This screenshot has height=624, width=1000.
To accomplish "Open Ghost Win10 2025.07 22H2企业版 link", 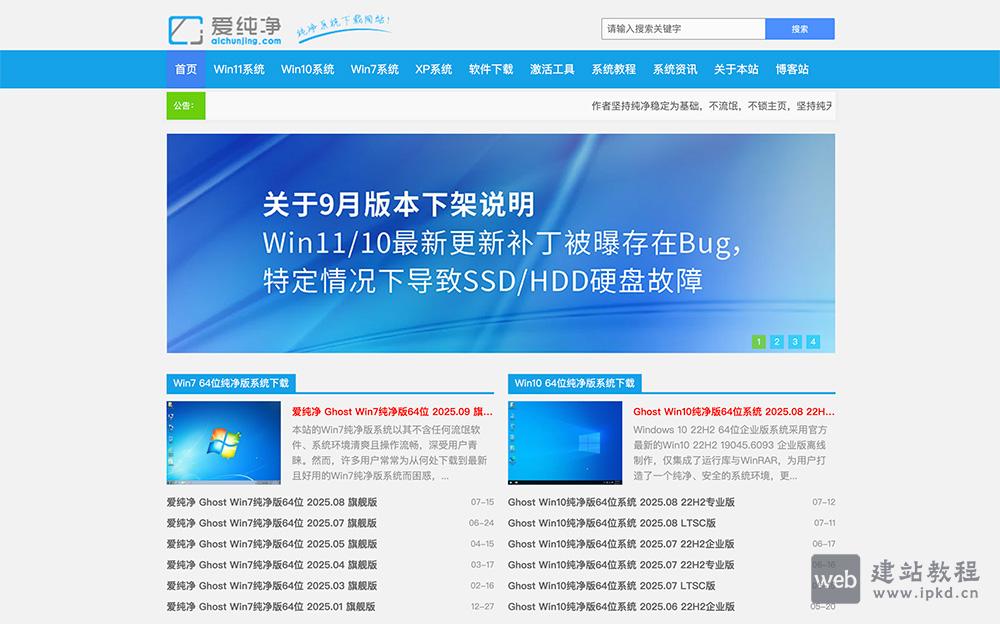I will pos(621,544).
